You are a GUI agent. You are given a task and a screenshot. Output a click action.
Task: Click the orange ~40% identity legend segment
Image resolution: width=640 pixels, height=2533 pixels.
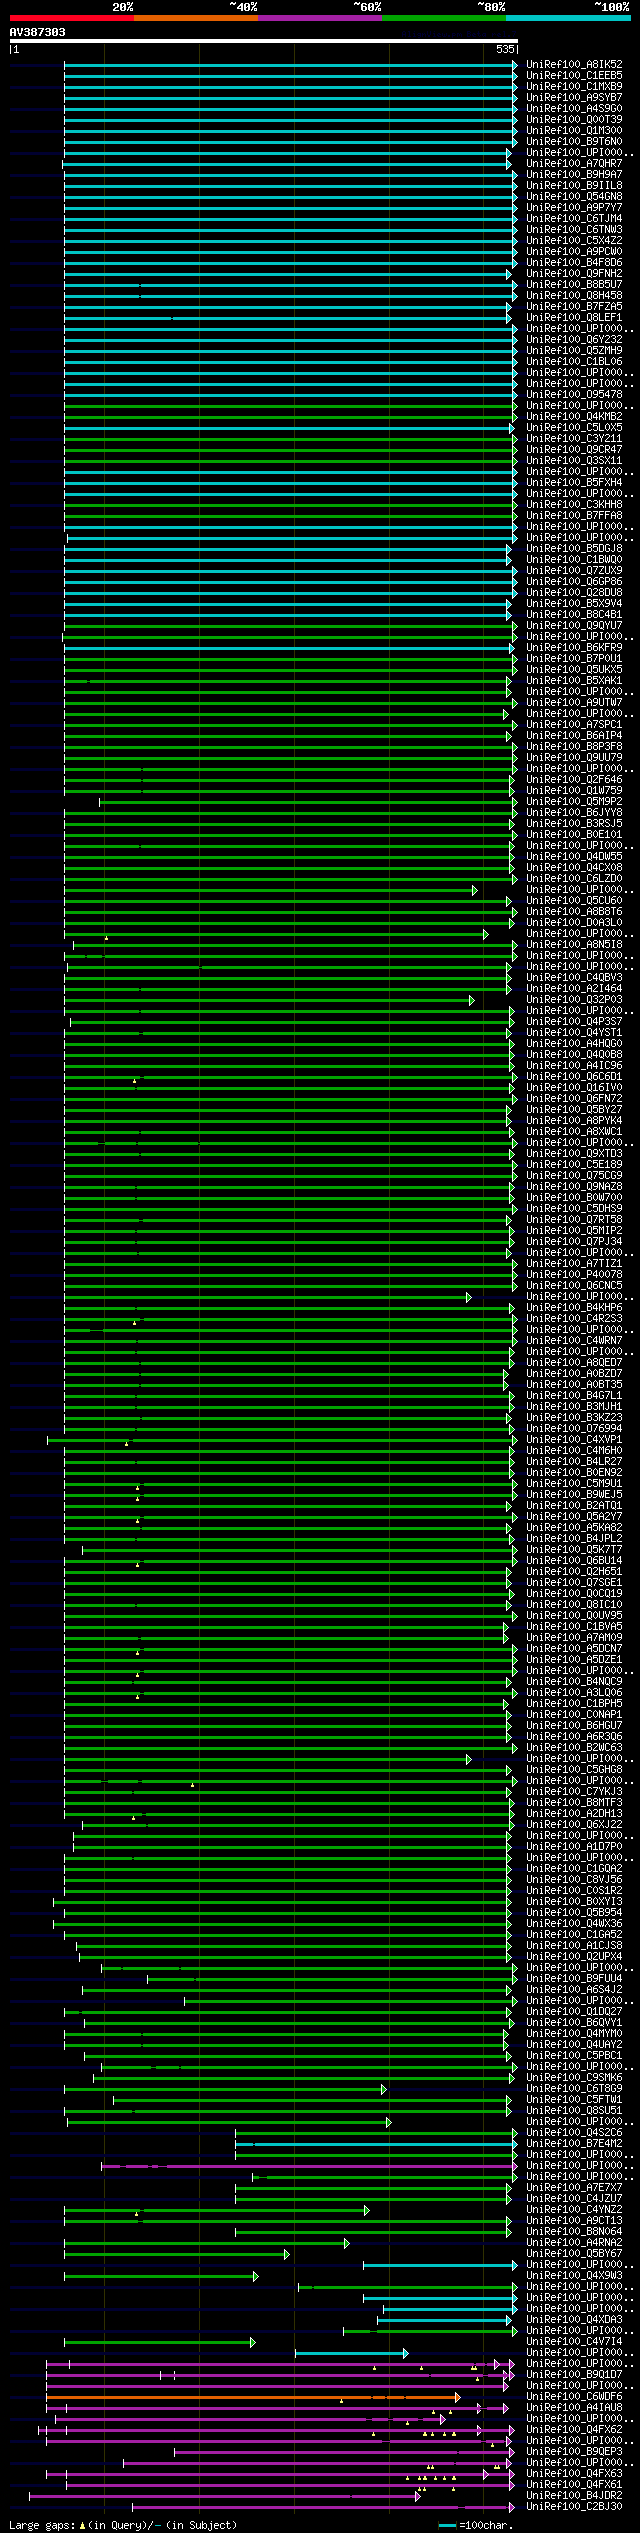click(196, 18)
